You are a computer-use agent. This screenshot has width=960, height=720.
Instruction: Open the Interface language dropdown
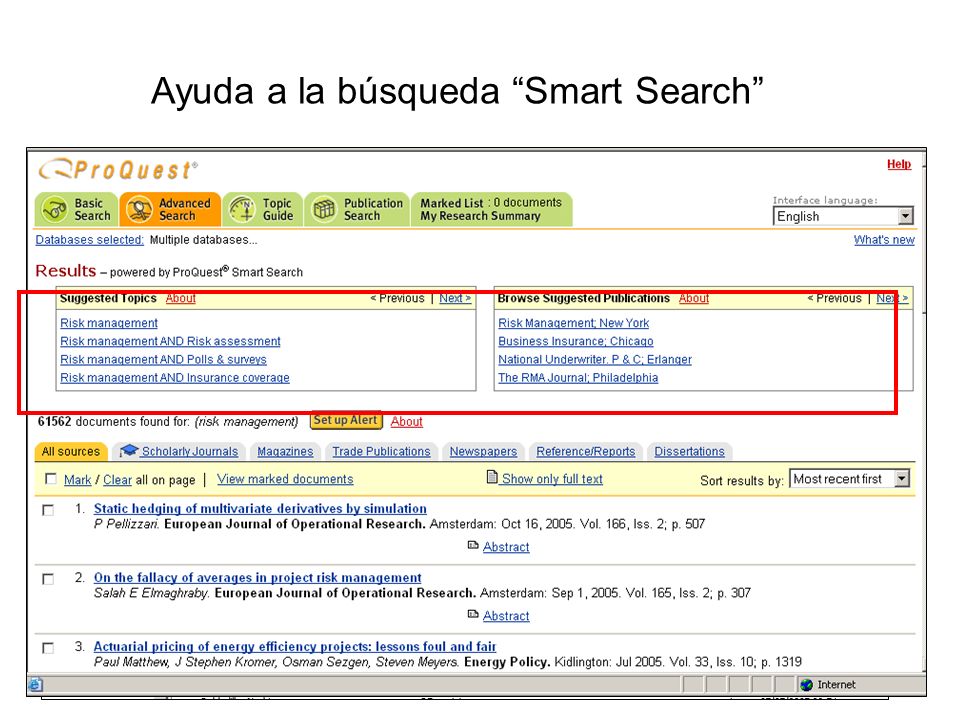pos(843,216)
